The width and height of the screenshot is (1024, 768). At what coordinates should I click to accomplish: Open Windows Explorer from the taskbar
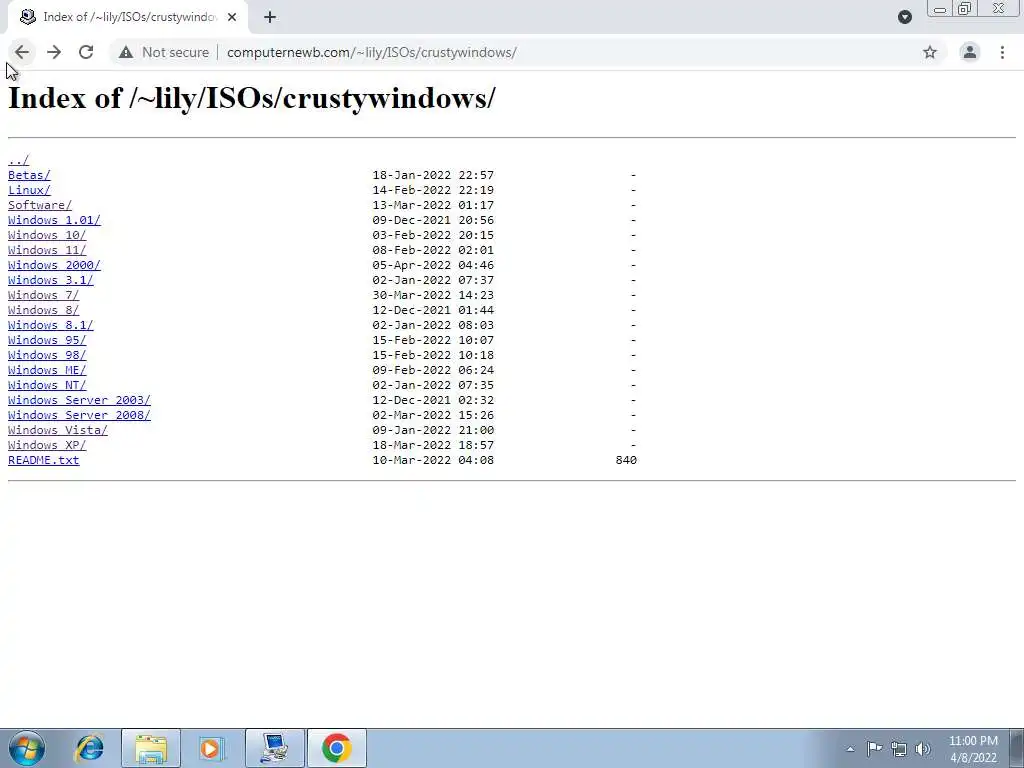click(x=151, y=748)
